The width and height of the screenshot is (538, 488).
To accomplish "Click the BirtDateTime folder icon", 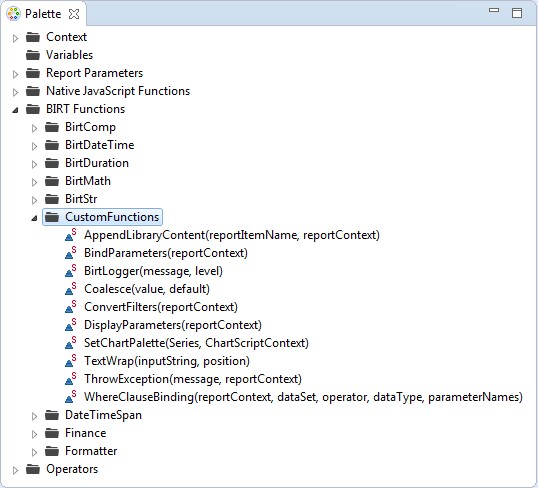I will click(x=52, y=145).
